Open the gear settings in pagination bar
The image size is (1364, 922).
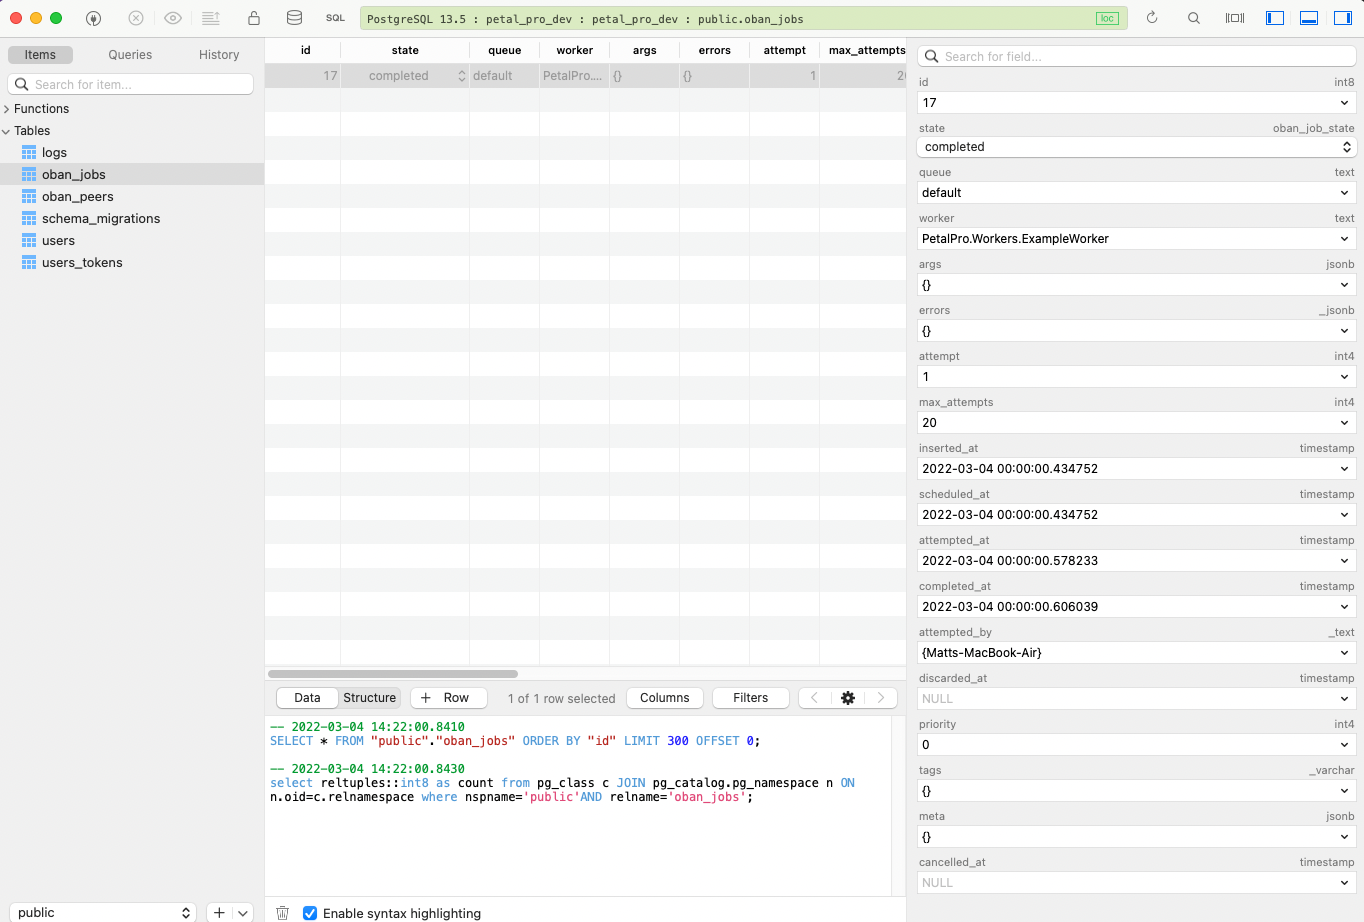click(848, 698)
